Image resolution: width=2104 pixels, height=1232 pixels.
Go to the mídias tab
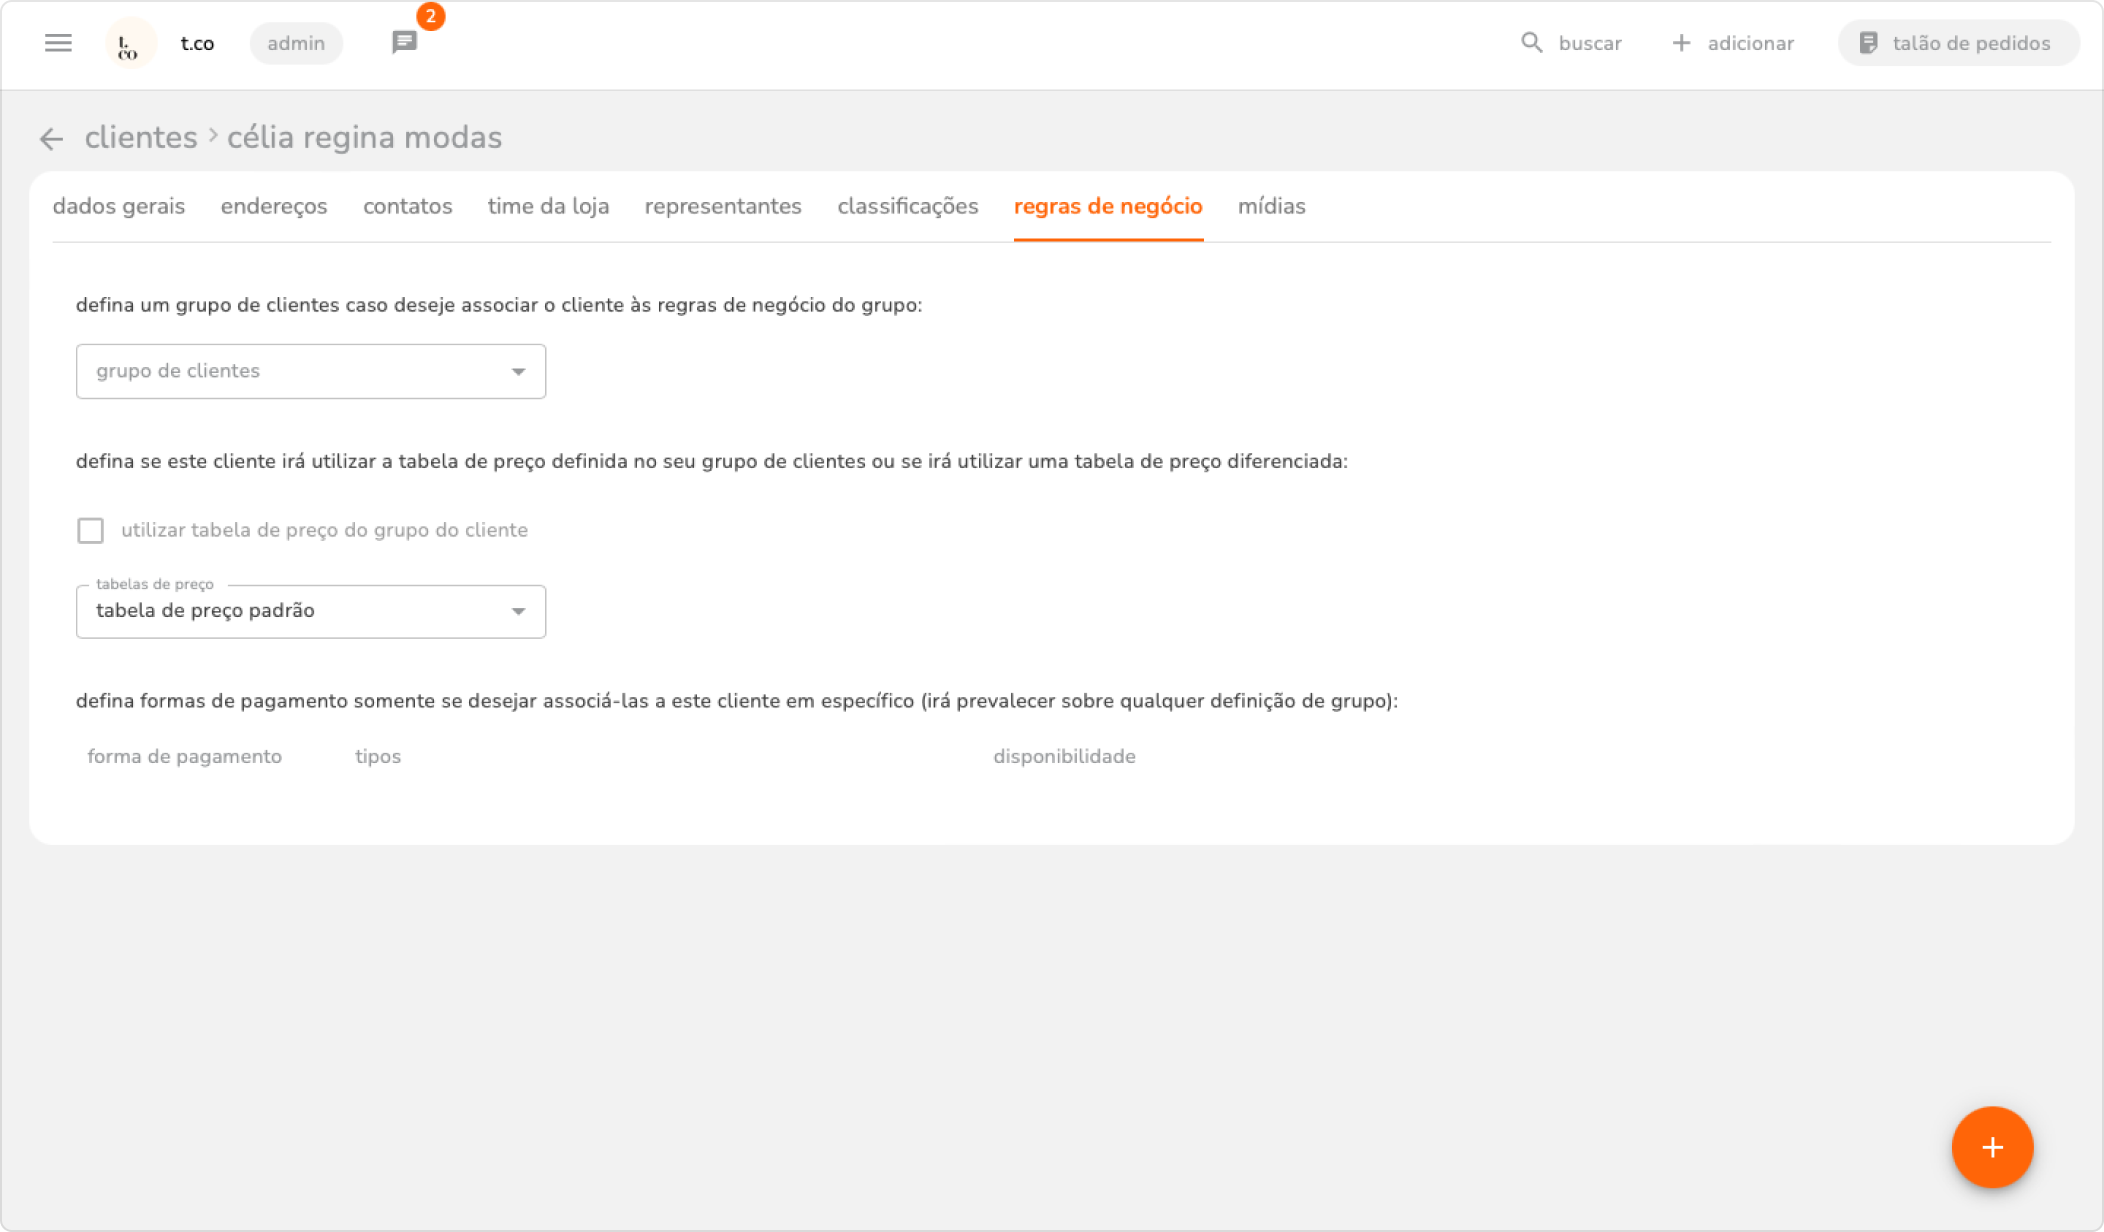click(x=1271, y=206)
